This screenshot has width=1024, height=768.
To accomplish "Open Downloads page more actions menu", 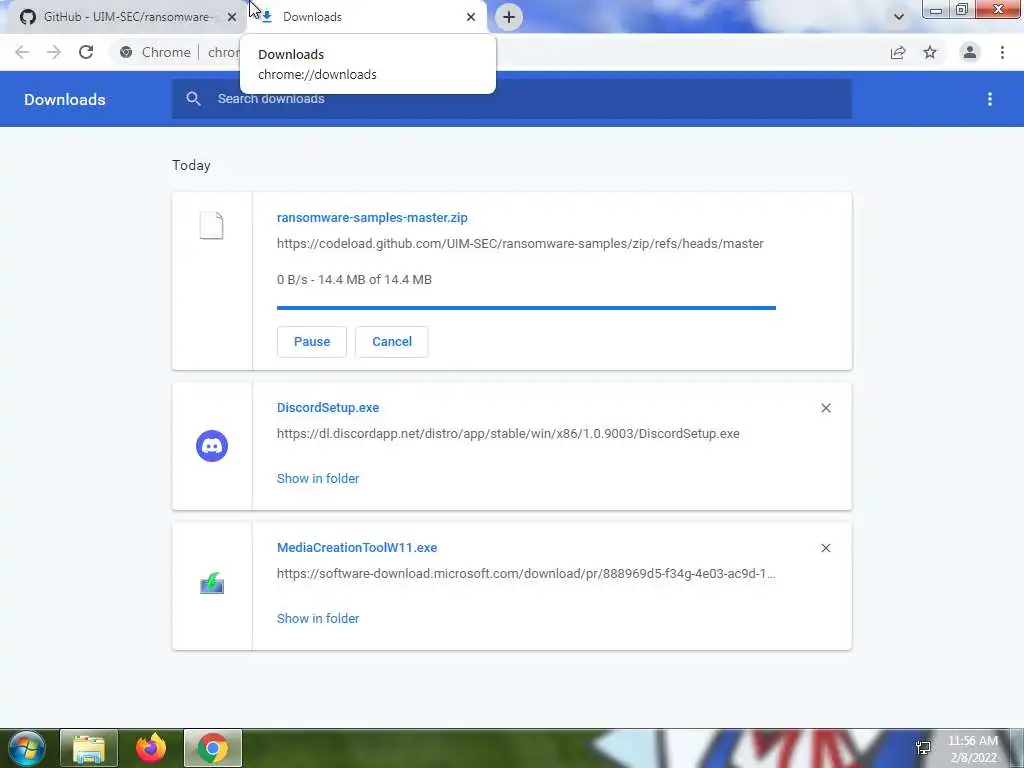I will (x=990, y=99).
